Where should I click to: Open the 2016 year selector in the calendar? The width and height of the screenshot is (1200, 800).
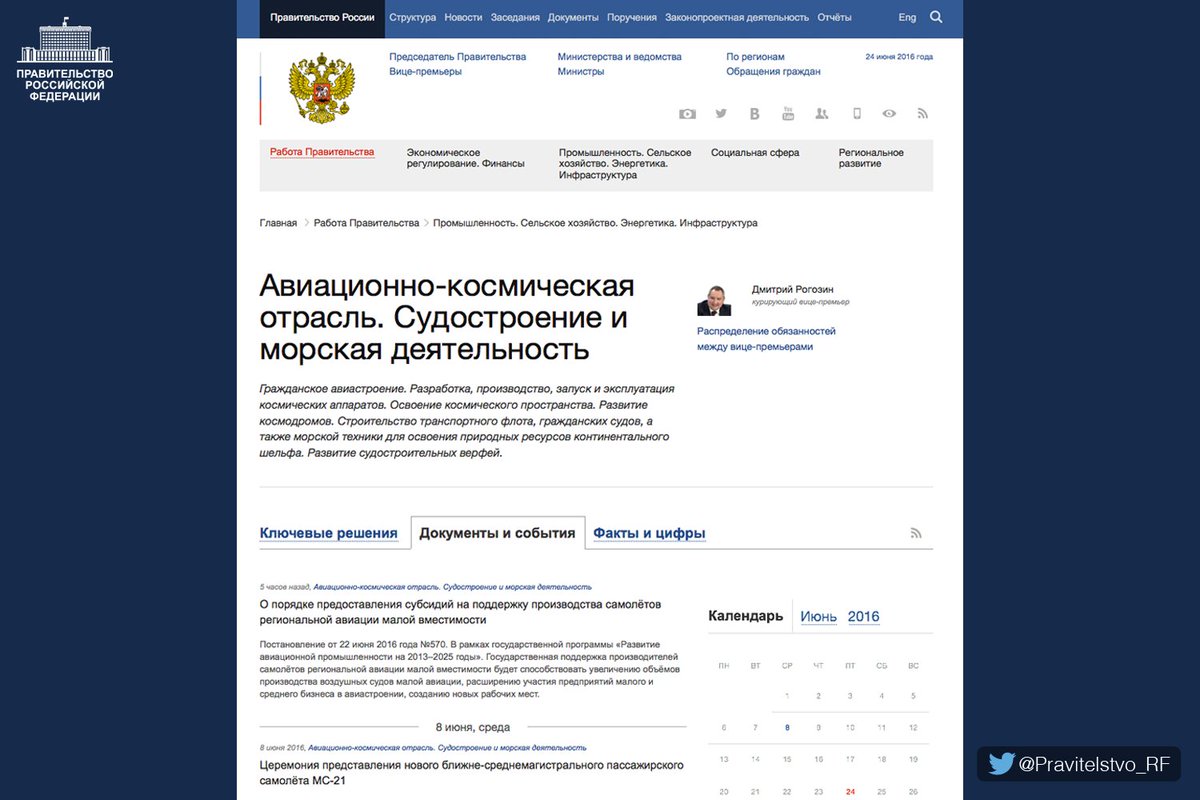[x=864, y=617]
